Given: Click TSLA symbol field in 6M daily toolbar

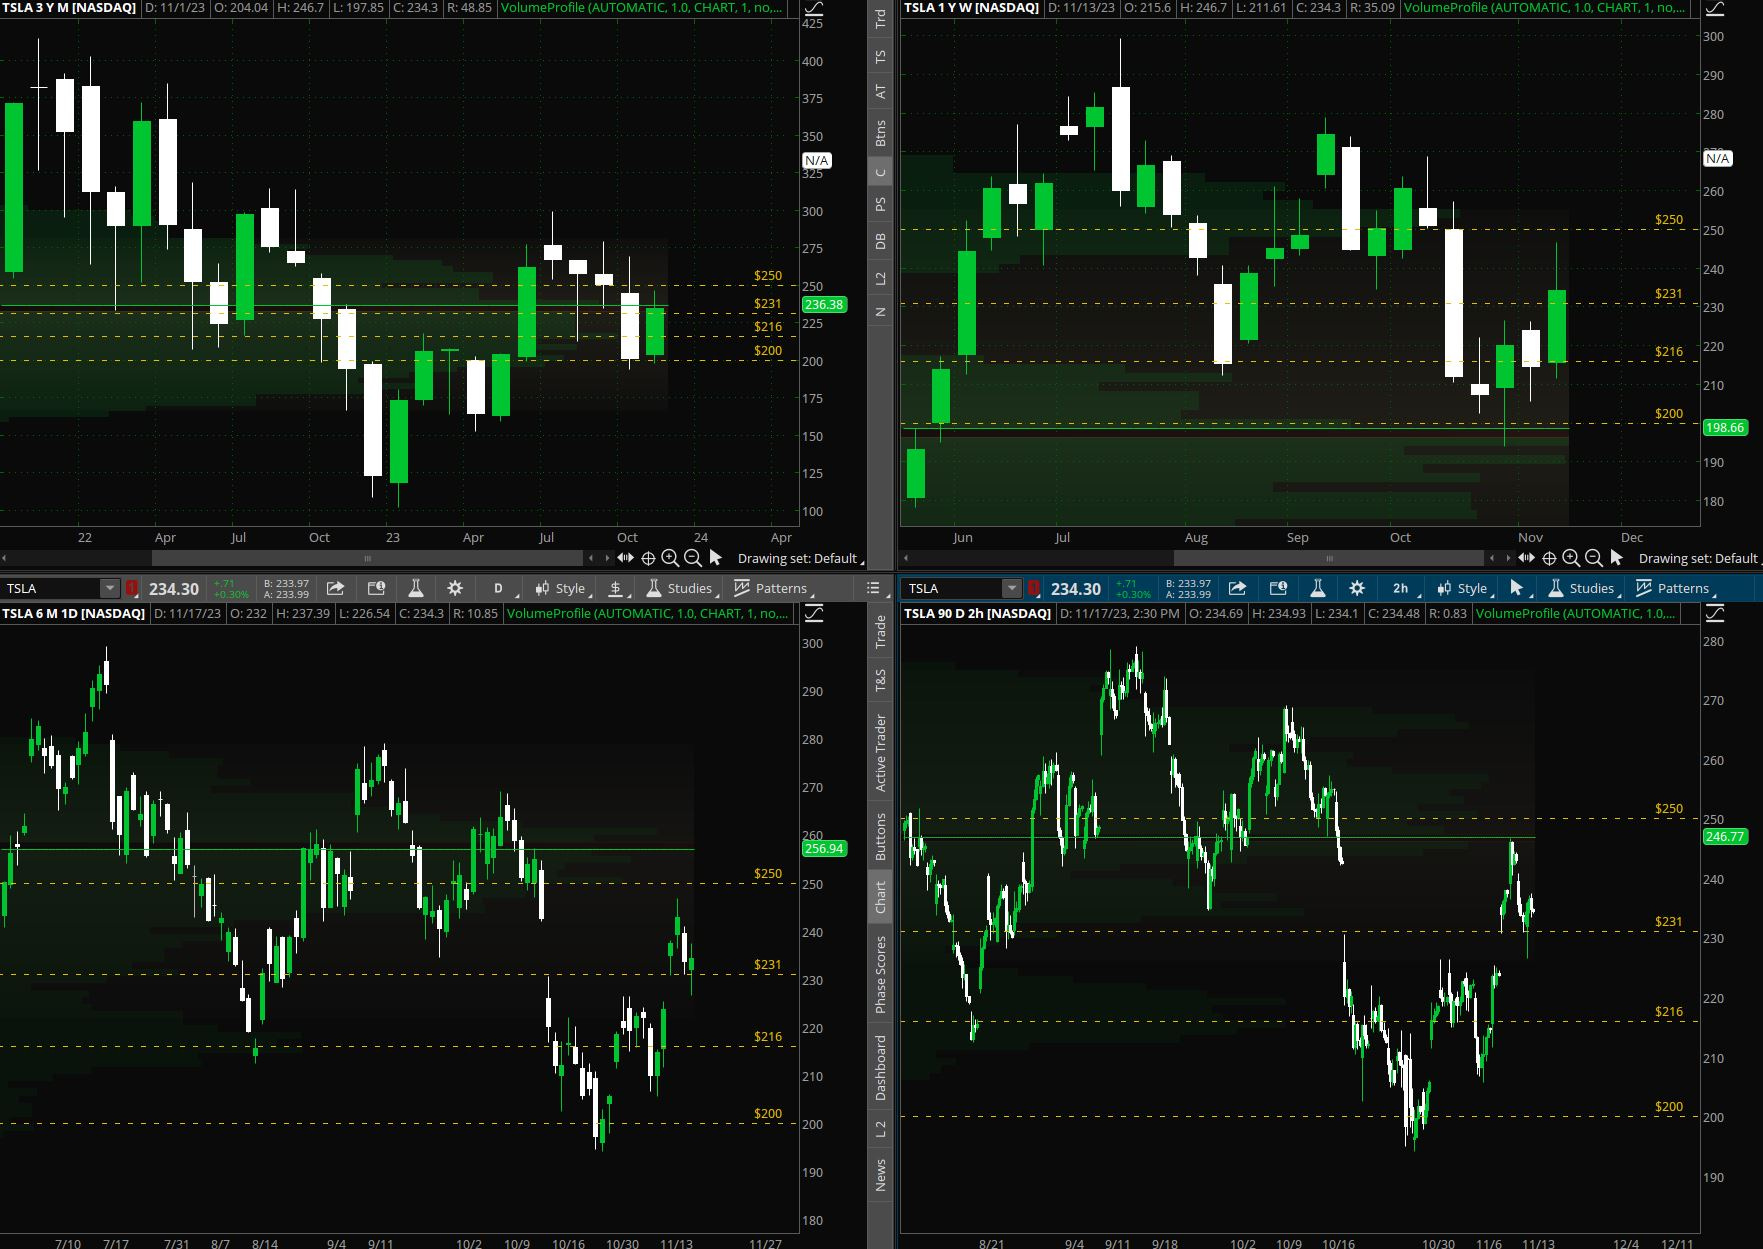Looking at the screenshot, I should (x=52, y=588).
